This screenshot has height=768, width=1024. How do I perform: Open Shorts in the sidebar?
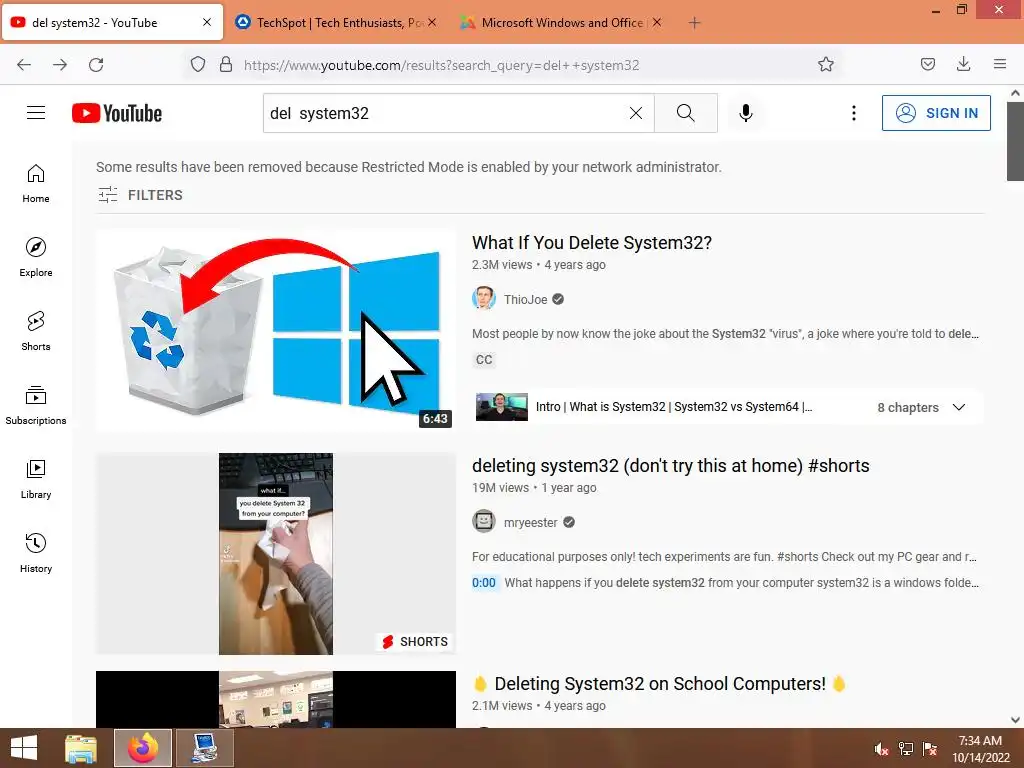[36, 331]
